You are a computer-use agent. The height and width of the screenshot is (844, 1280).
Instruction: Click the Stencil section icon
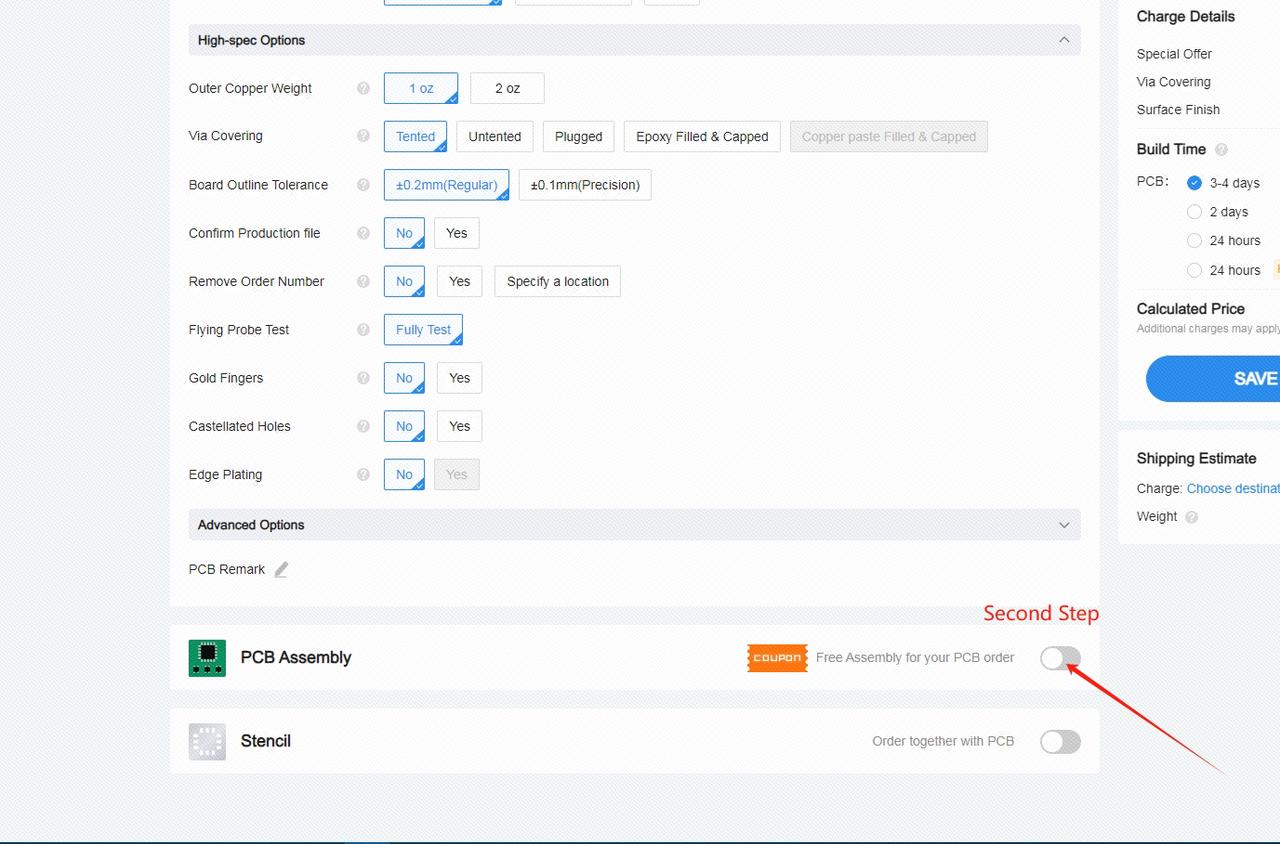point(207,741)
